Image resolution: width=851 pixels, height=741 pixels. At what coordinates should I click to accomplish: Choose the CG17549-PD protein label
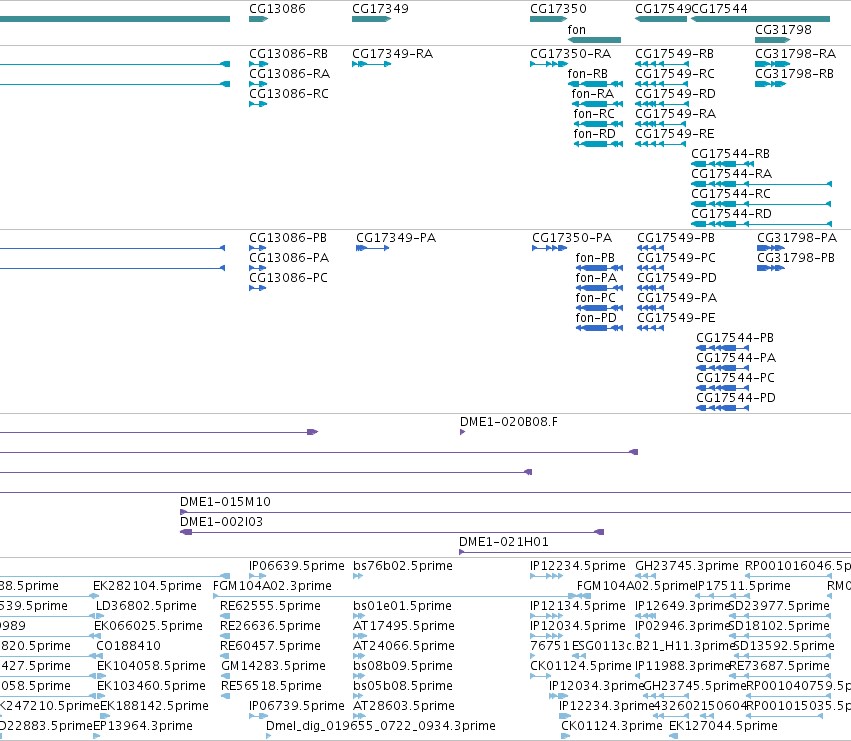(x=677, y=278)
